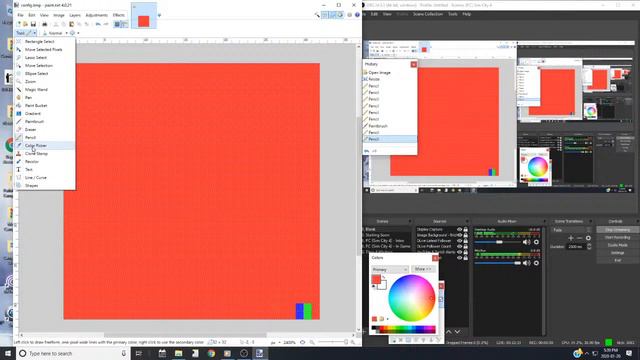Click Start Recording in OBS Controls

pos(618,237)
